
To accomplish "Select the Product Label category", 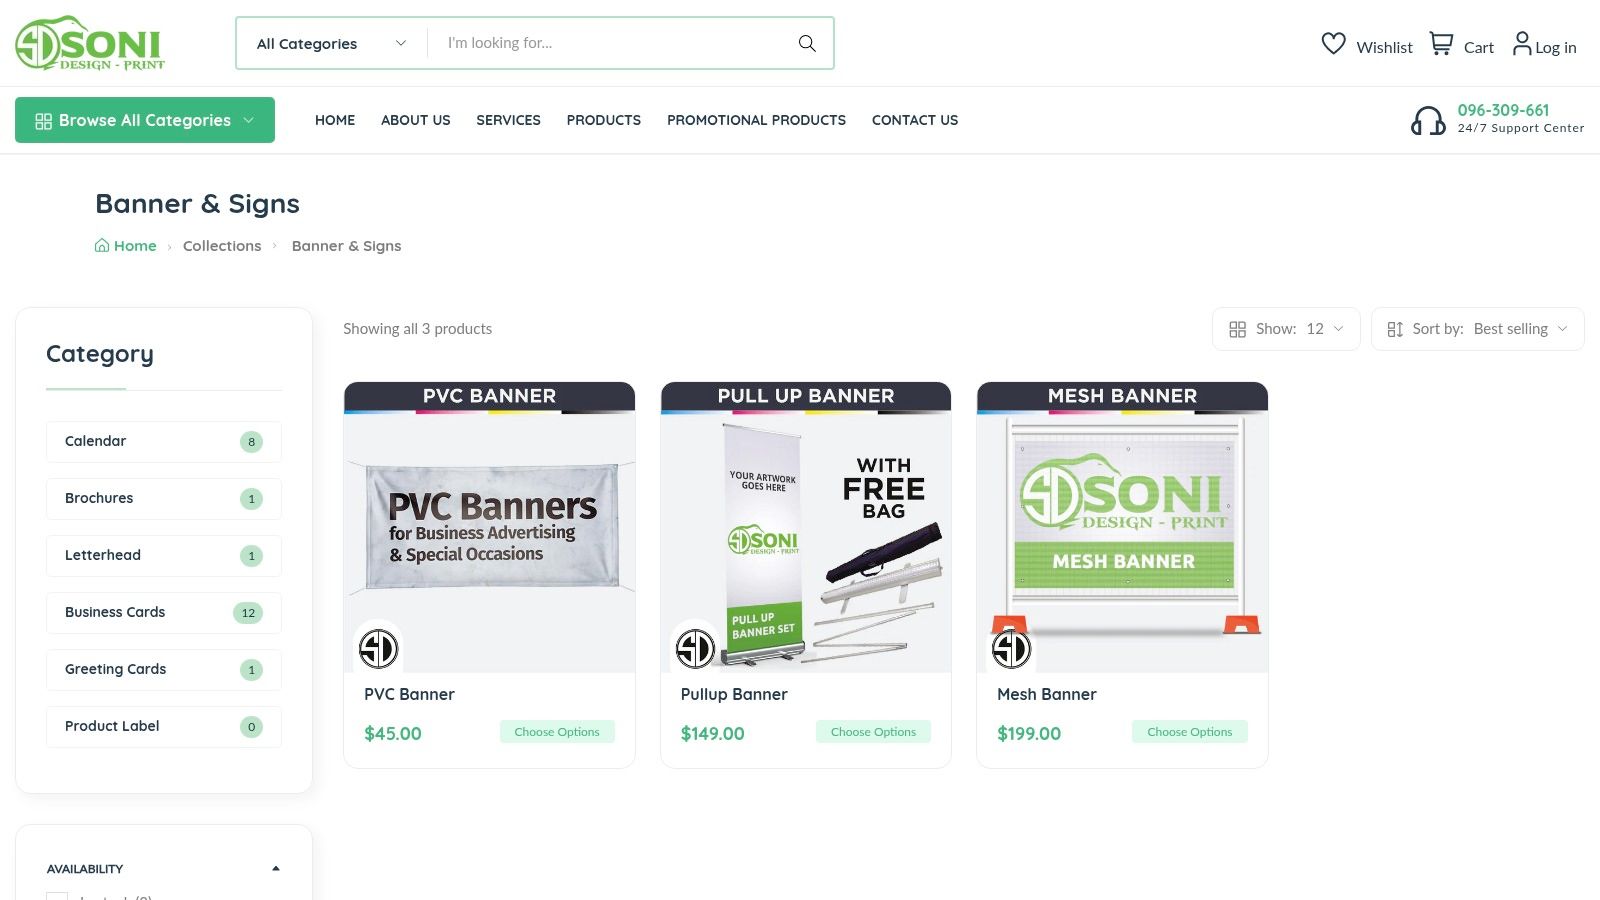I will (x=164, y=726).
